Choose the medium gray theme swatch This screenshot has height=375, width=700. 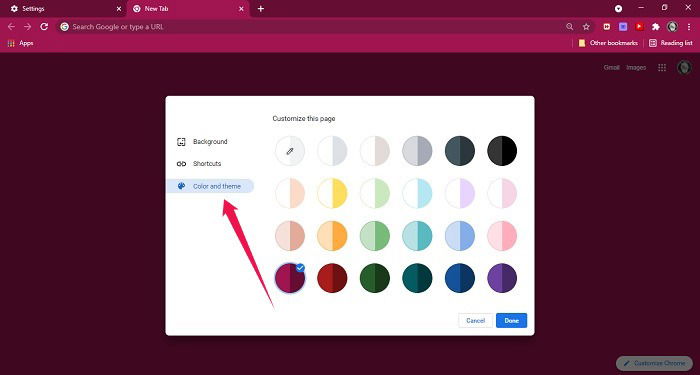(x=417, y=151)
